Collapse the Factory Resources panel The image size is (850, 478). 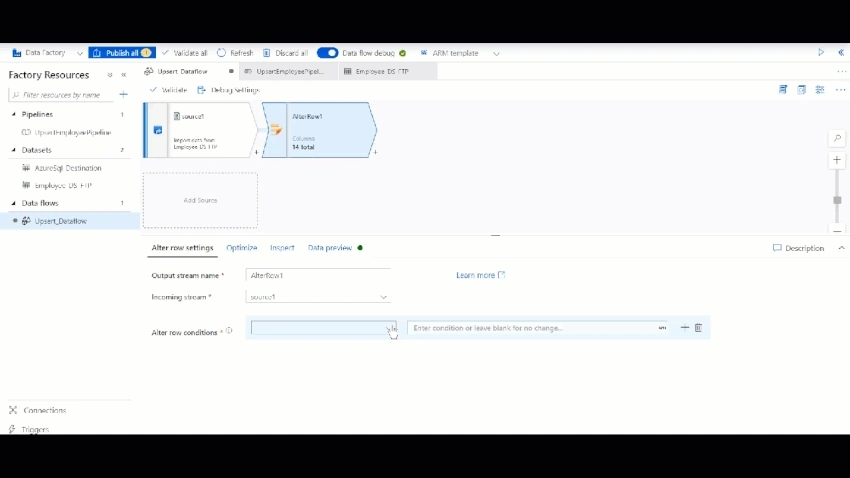124,75
